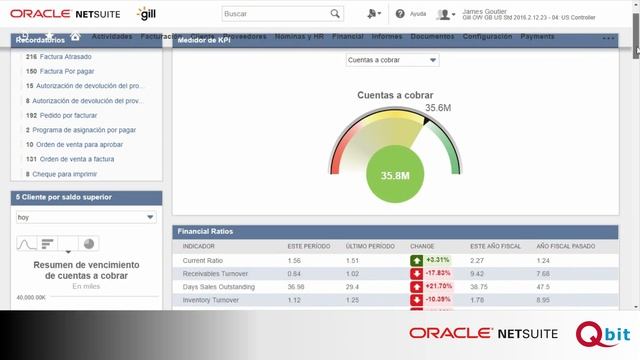The height and width of the screenshot is (360, 640).
Task: Open 131 Orden de venta a factura
Action: coord(70,159)
